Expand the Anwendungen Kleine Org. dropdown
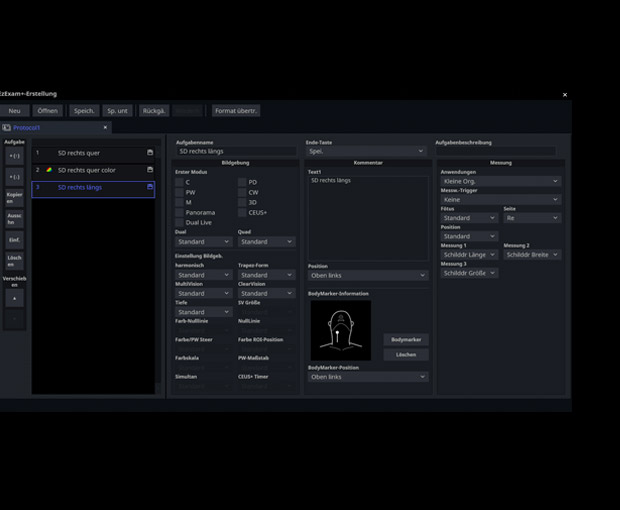The image size is (620, 510). pos(500,181)
